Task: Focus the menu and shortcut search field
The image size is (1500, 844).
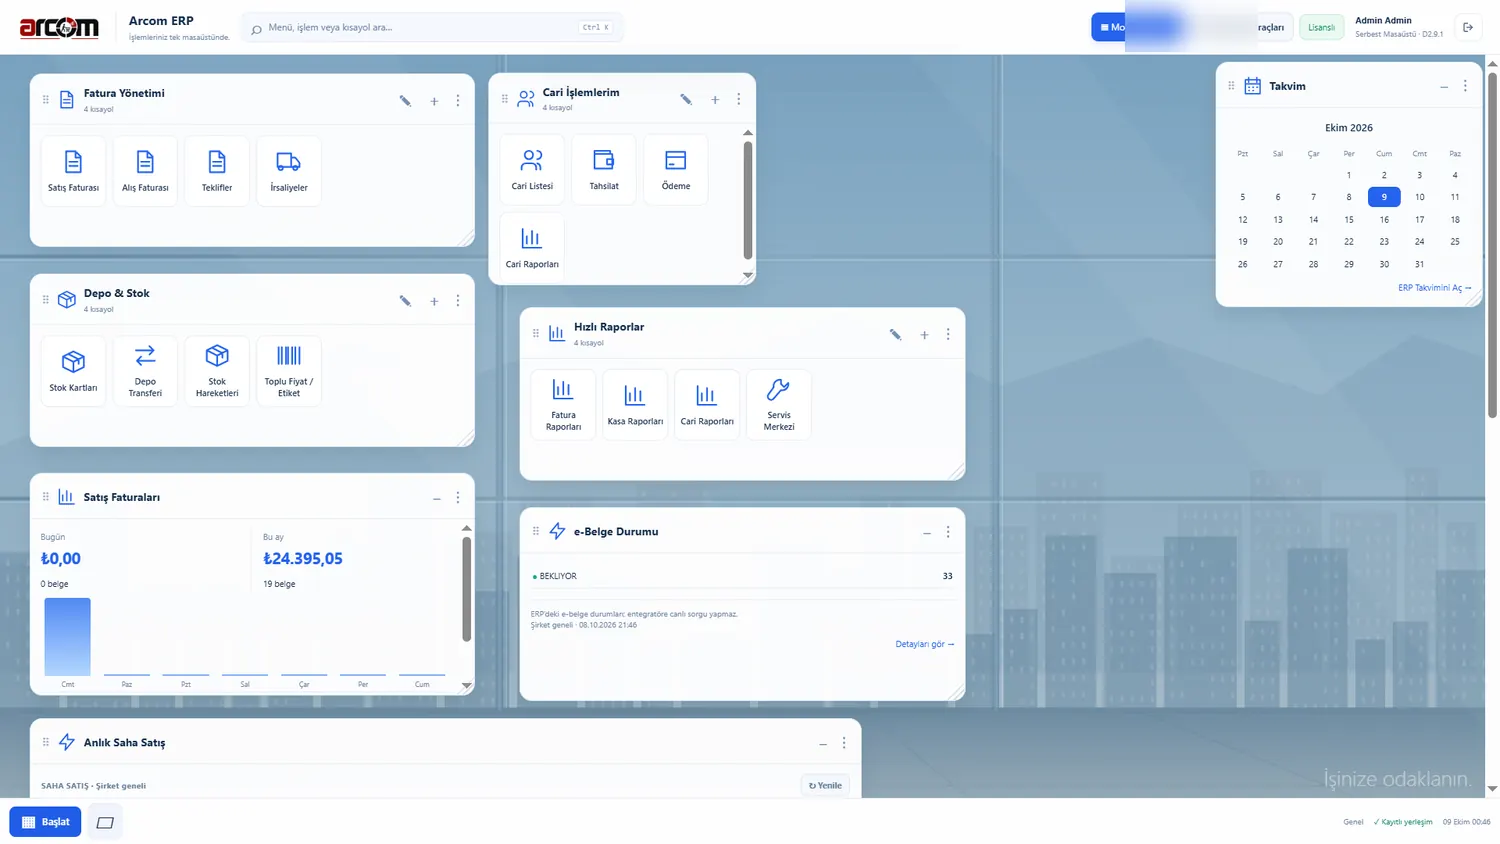Action: pyautogui.click(x=432, y=27)
